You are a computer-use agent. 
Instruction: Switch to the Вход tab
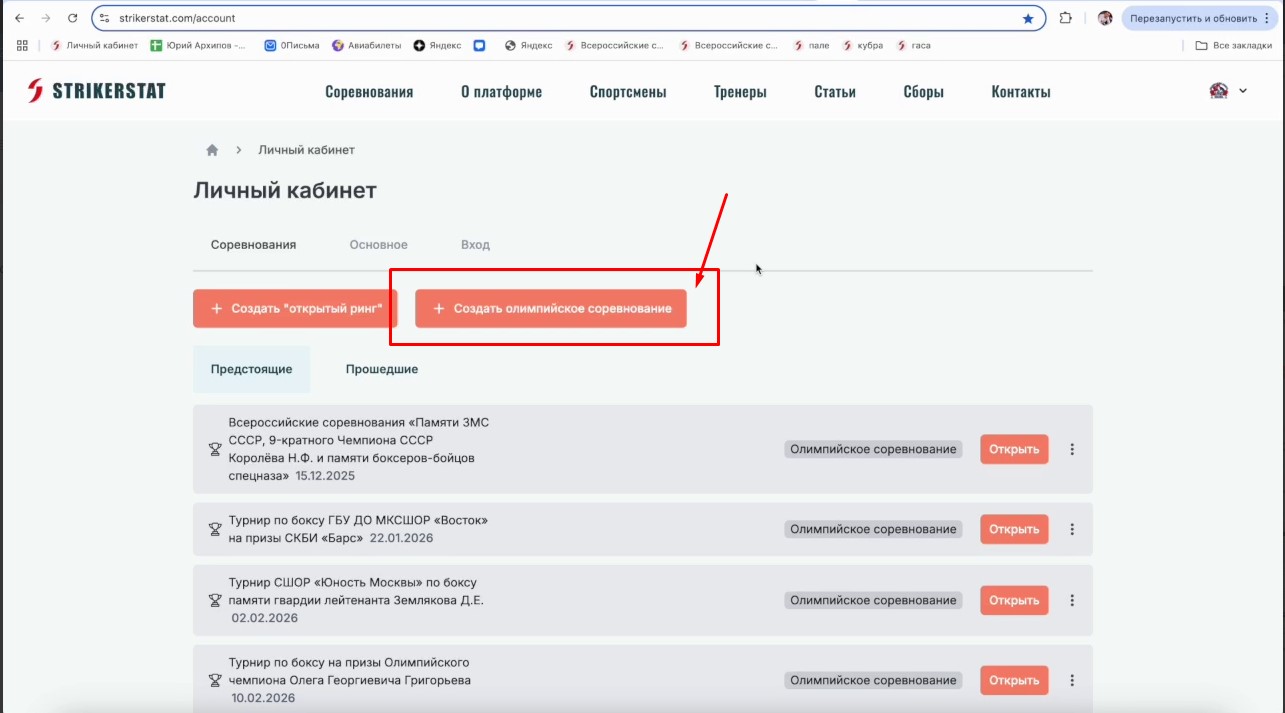(x=475, y=245)
